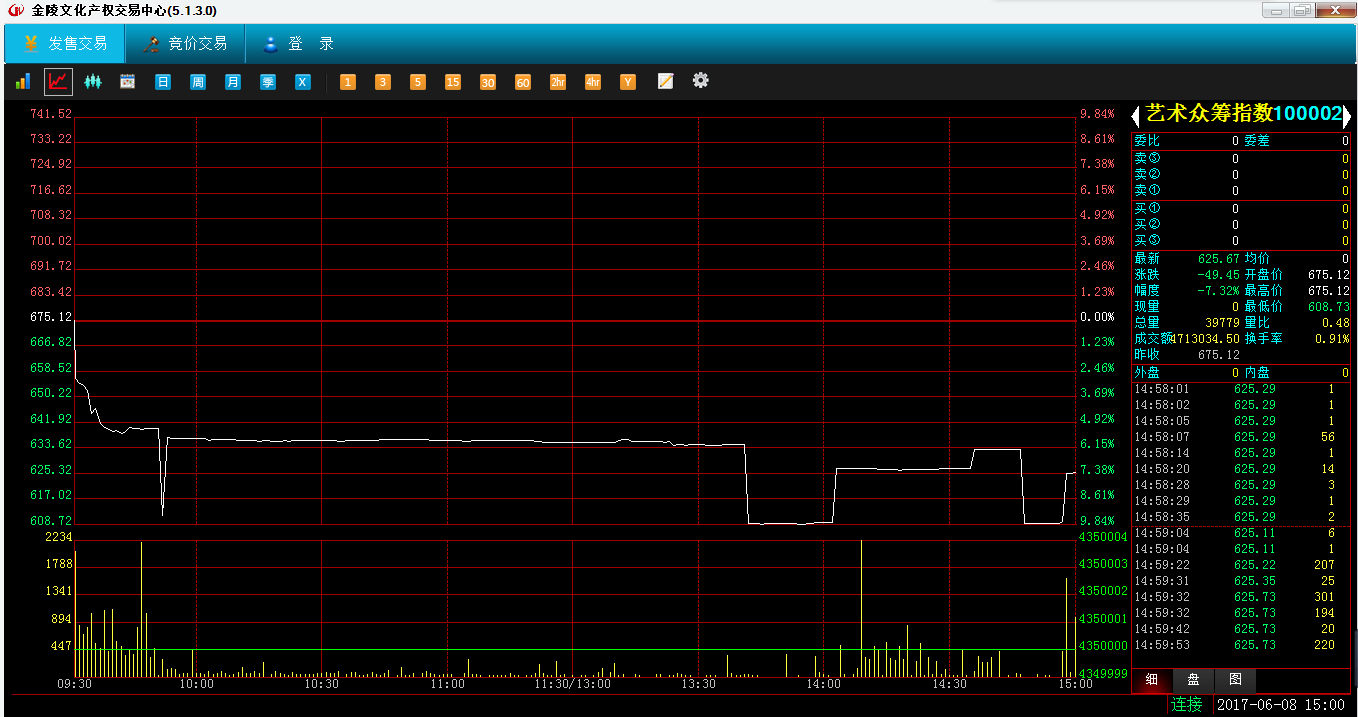1358x717 pixels.
Task: Click the 9.84% top percentage label
Action: [x=1096, y=114]
